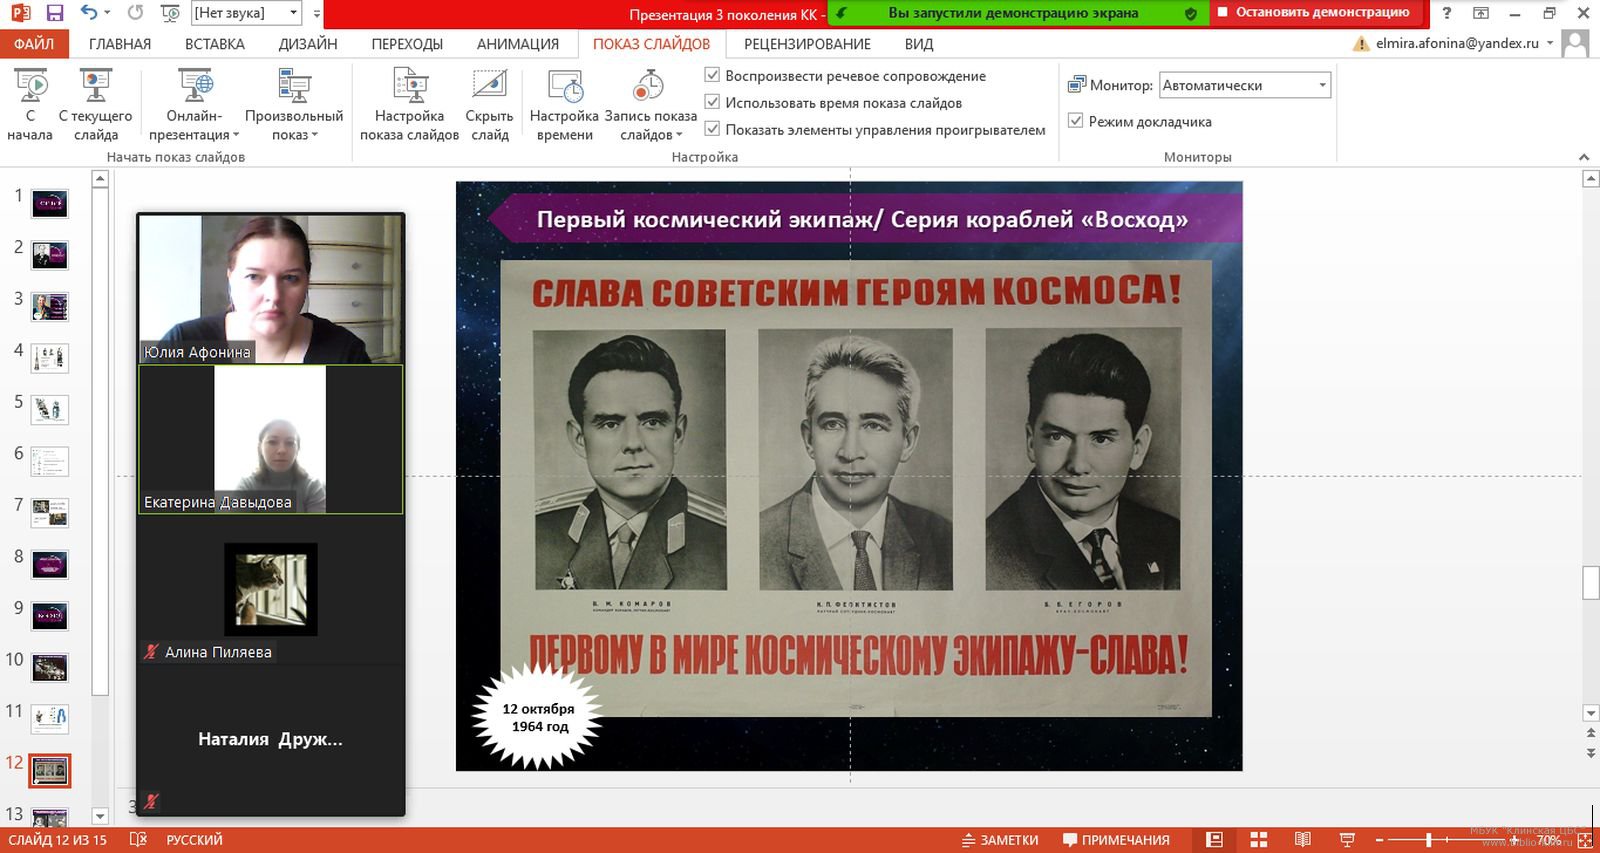Open Произвольный показ menu

pyautogui.click(x=294, y=105)
